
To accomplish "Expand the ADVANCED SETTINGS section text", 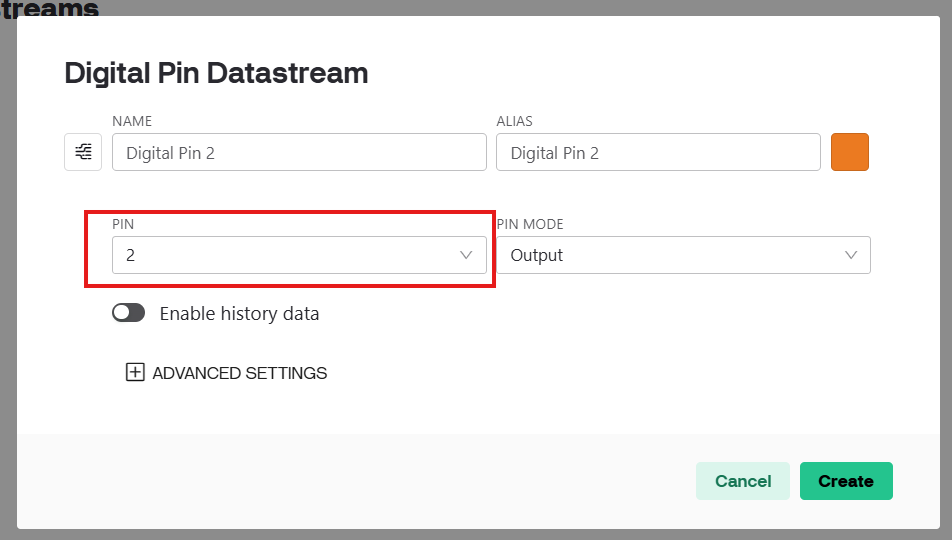I will (x=239, y=373).
